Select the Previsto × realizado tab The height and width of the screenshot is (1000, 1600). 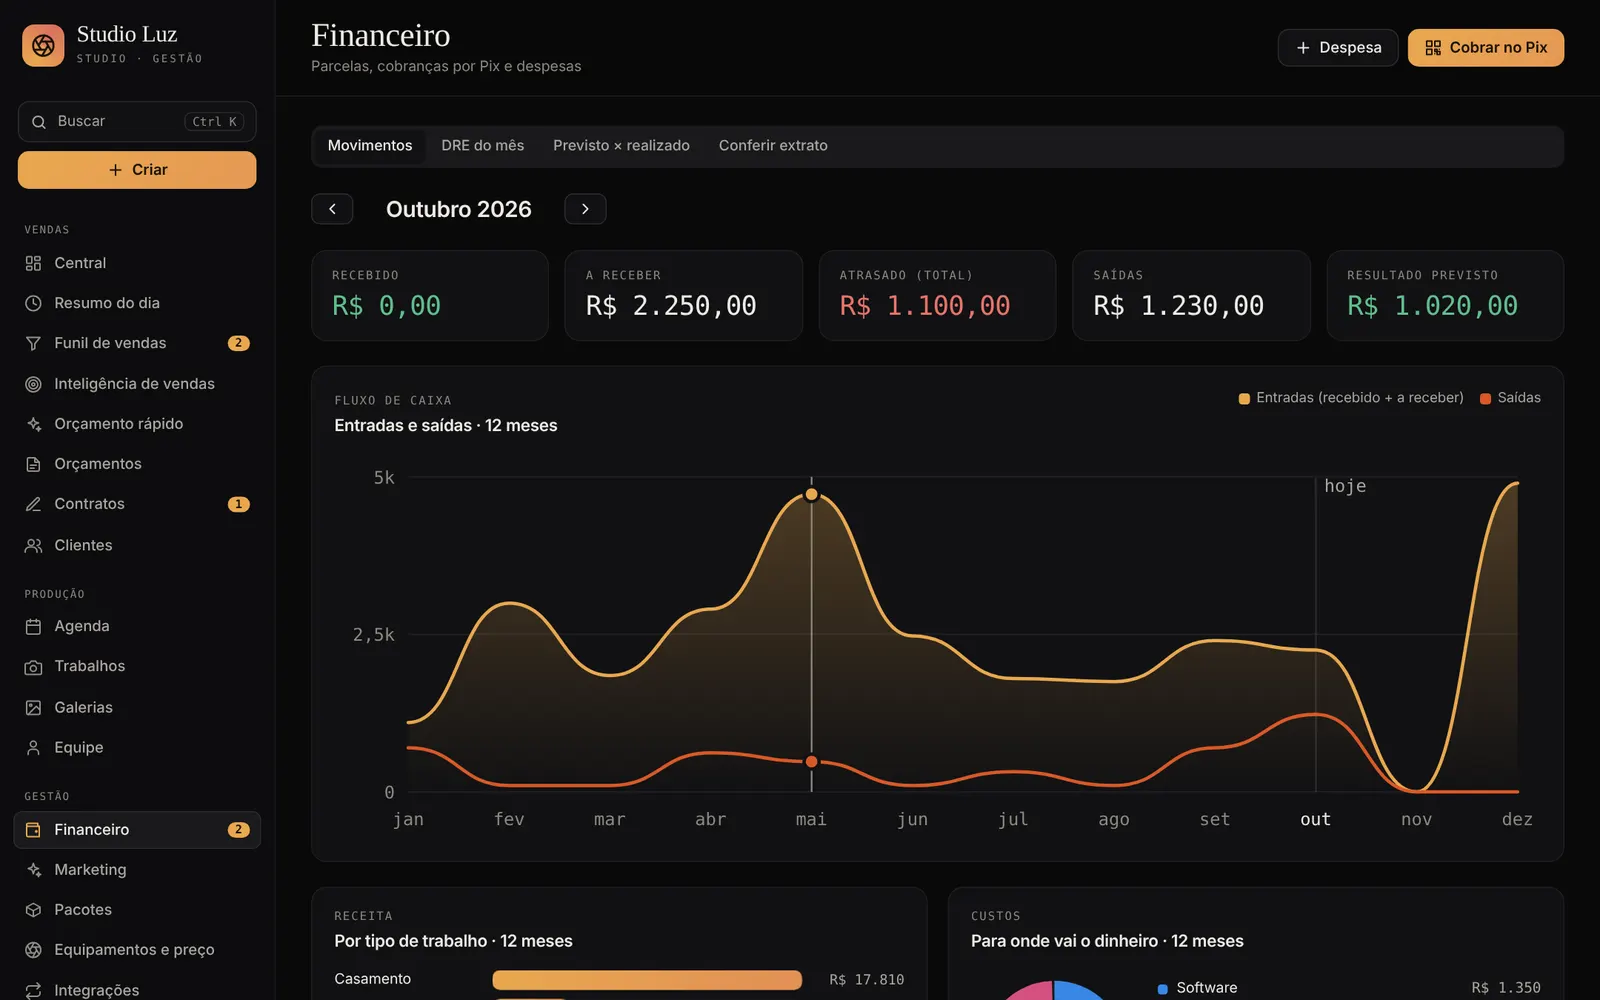point(621,146)
